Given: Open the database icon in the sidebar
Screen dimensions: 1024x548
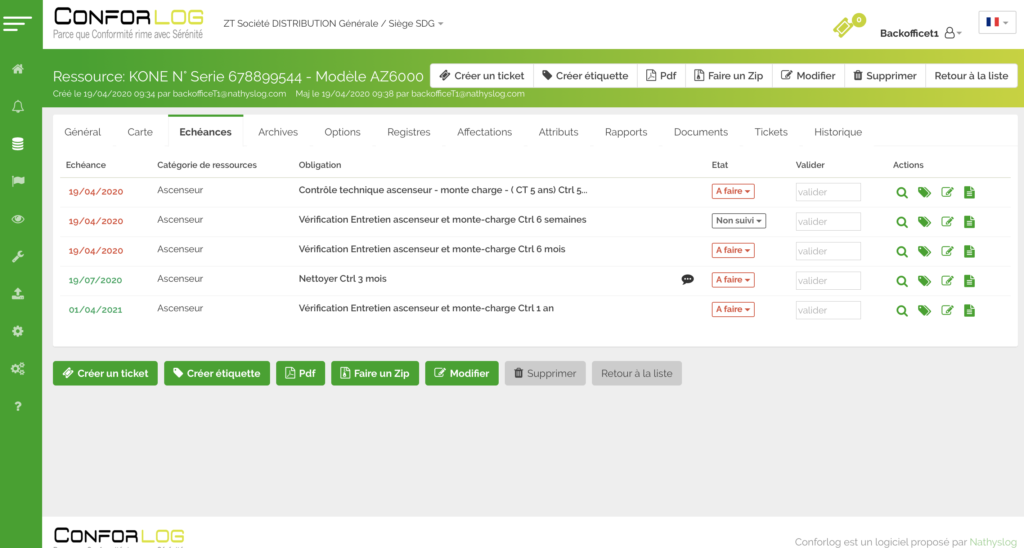Looking at the screenshot, I should [18, 144].
